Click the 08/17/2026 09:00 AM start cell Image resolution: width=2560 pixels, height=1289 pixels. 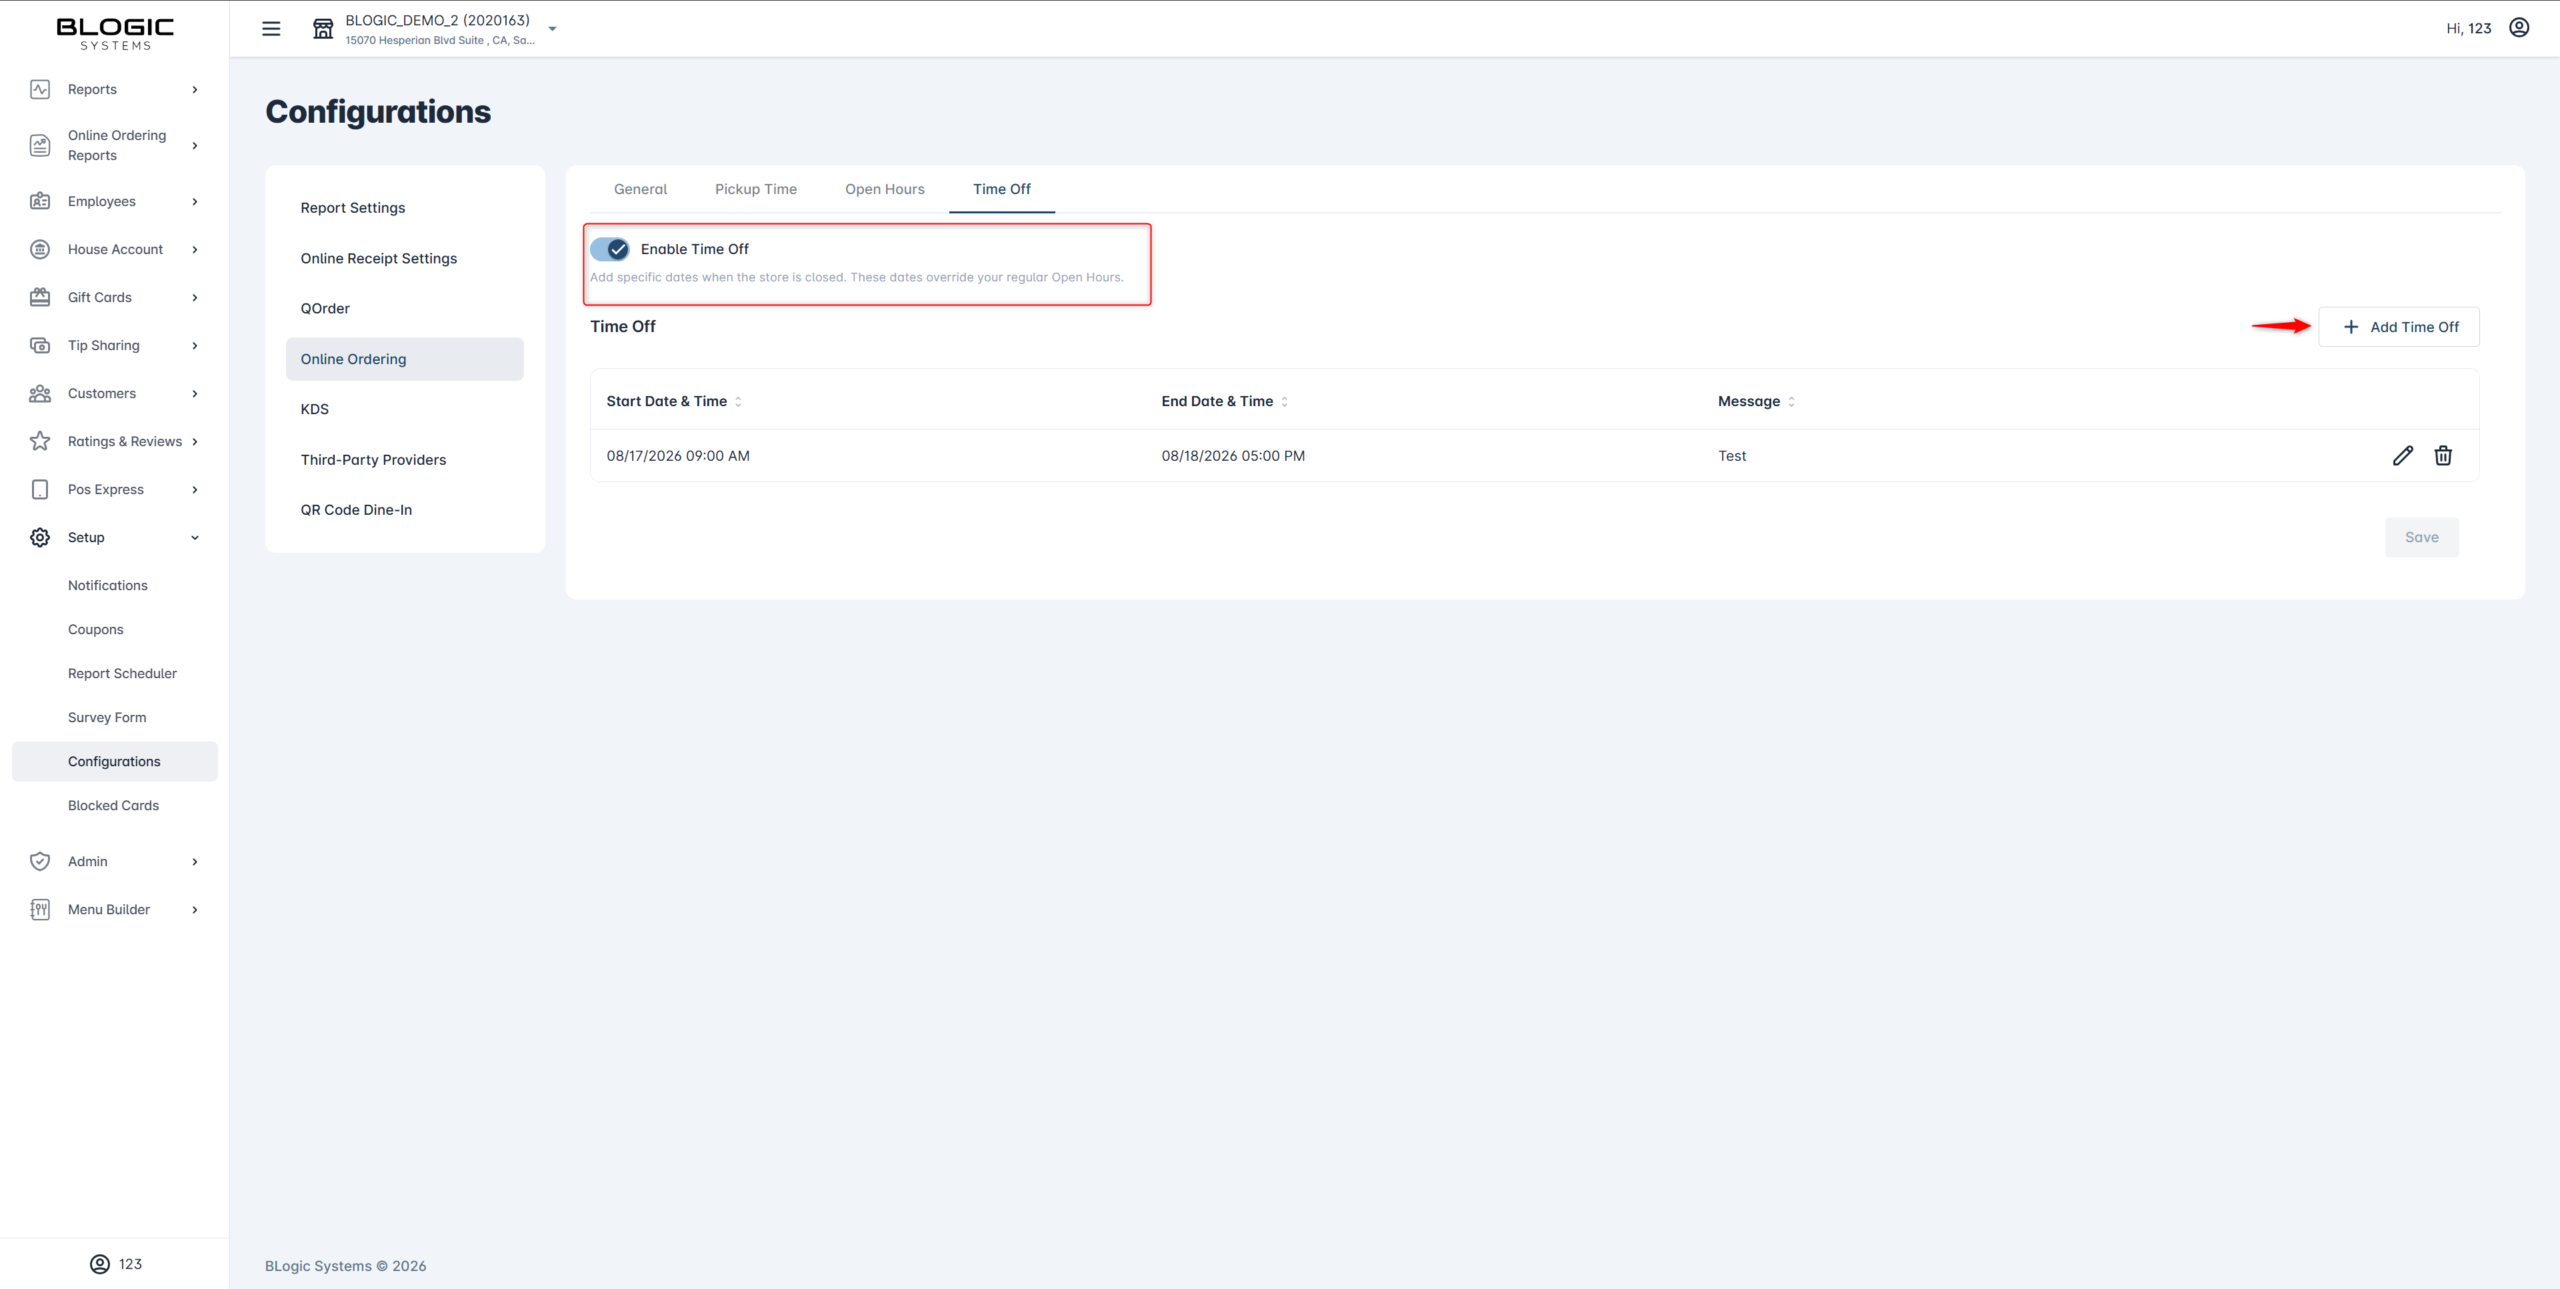[x=678, y=455]
